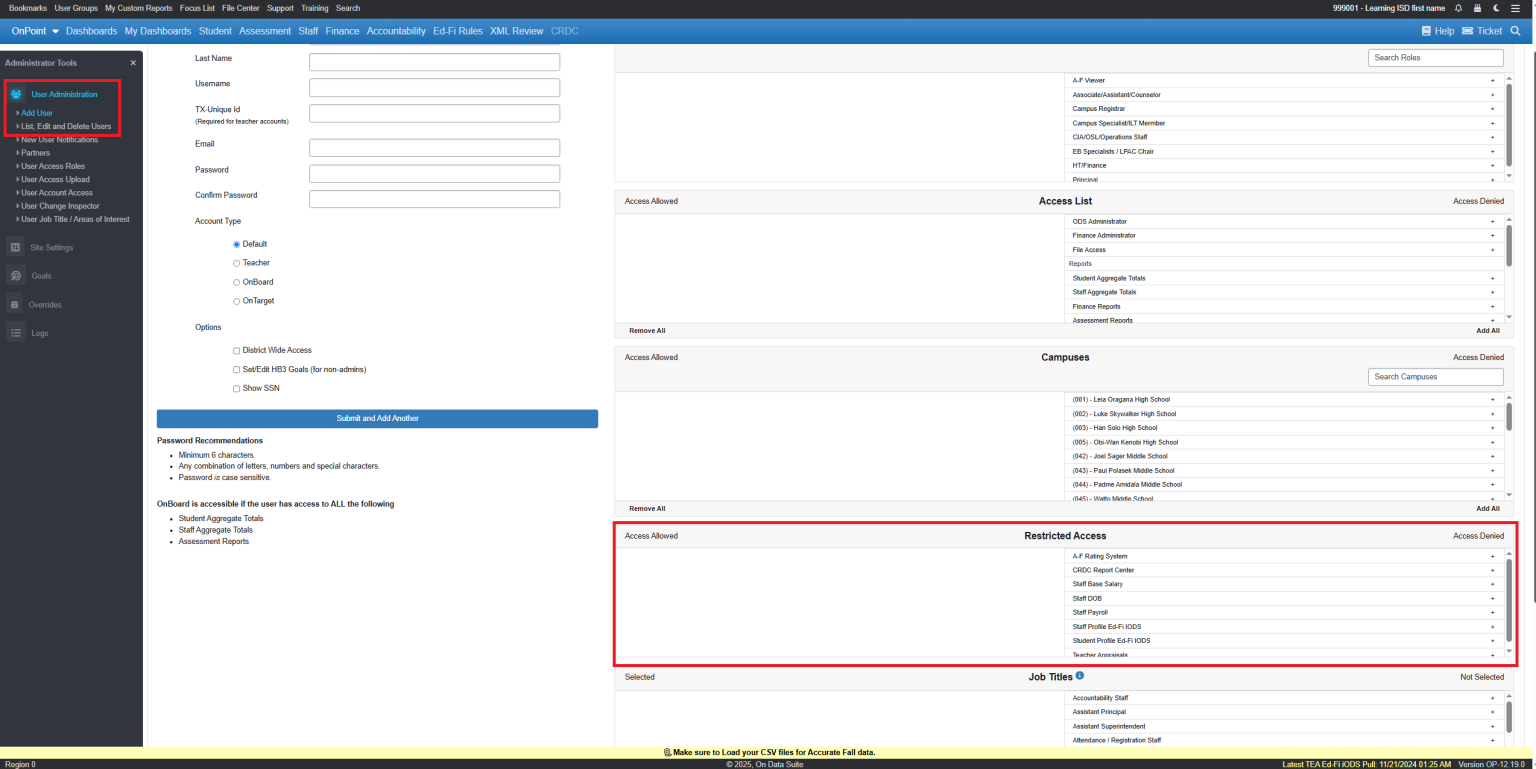1536x769 pixels.
Task: Click inside the Search Campuses field
Action: point(1435,376)
